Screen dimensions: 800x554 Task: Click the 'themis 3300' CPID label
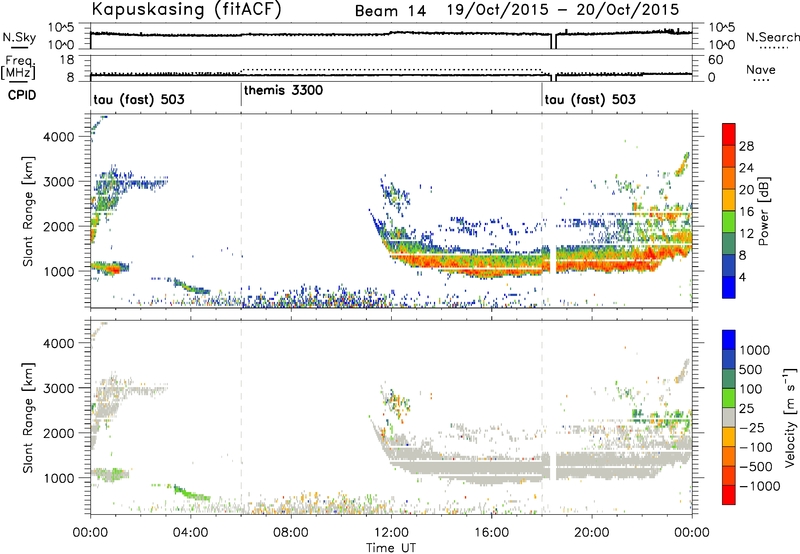coord(283,91)
